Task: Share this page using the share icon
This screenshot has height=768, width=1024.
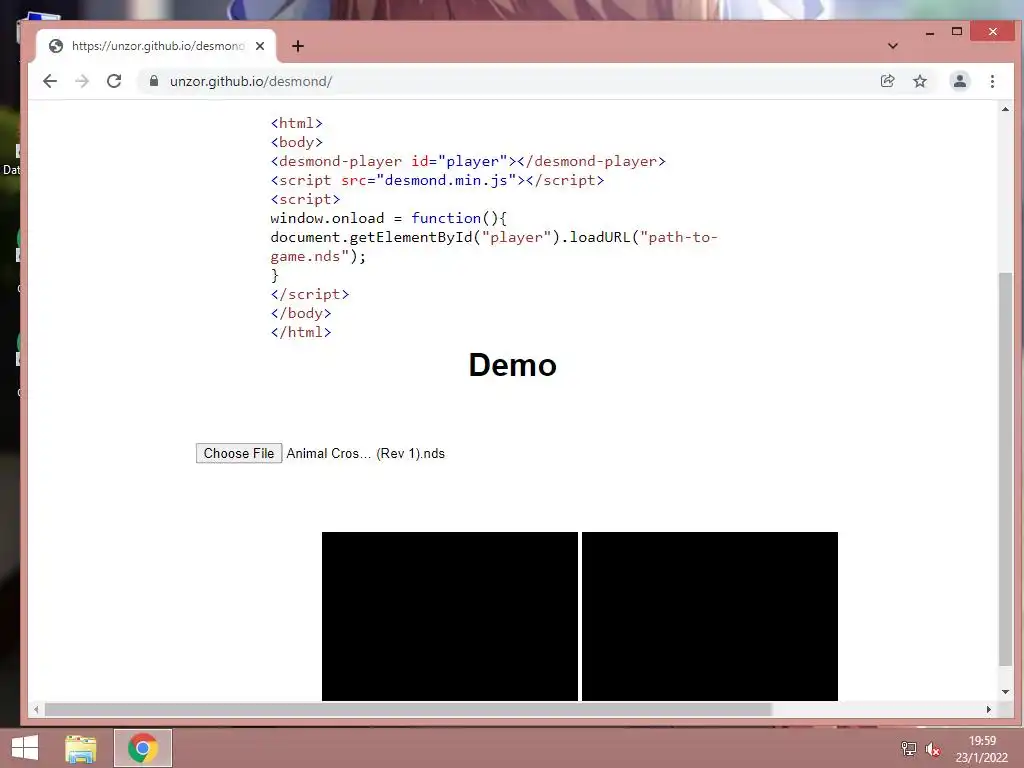Action: pos(888,81)
